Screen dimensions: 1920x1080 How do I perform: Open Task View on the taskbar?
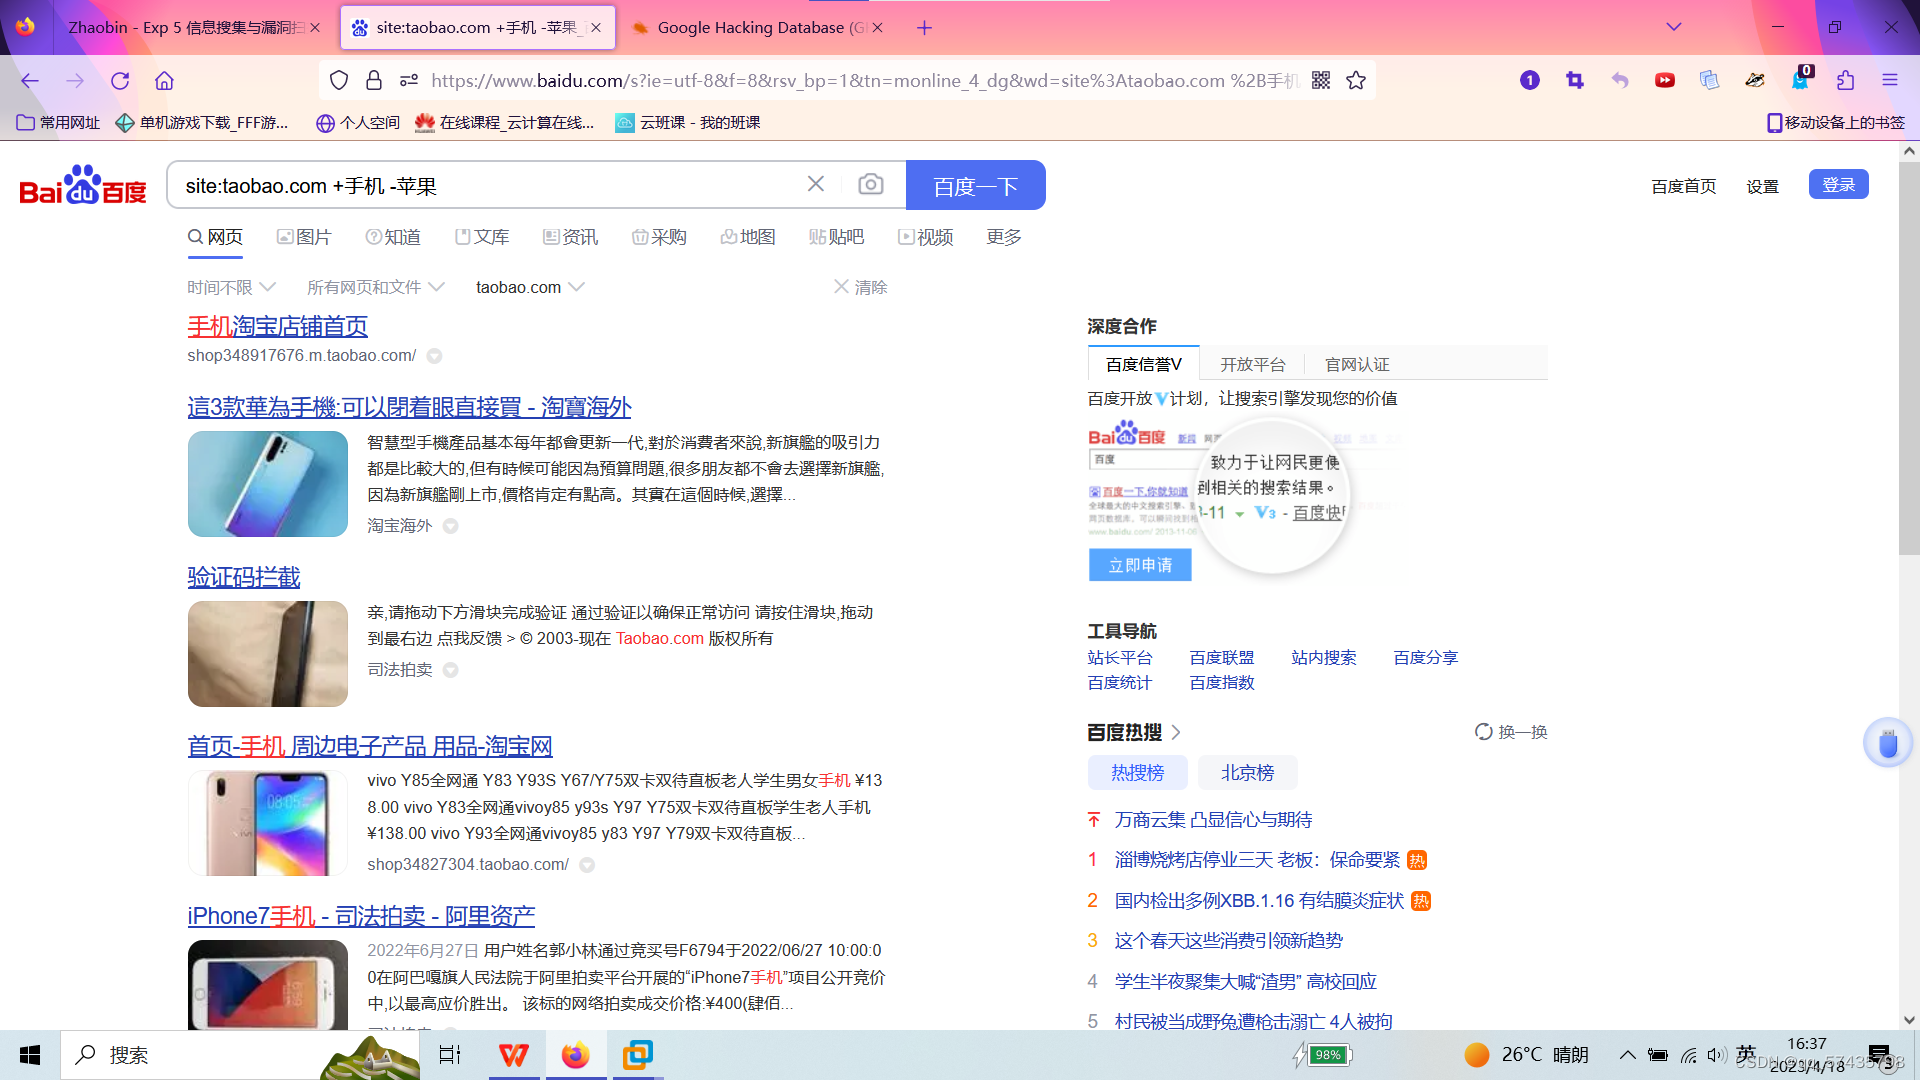click(450, 1055)
